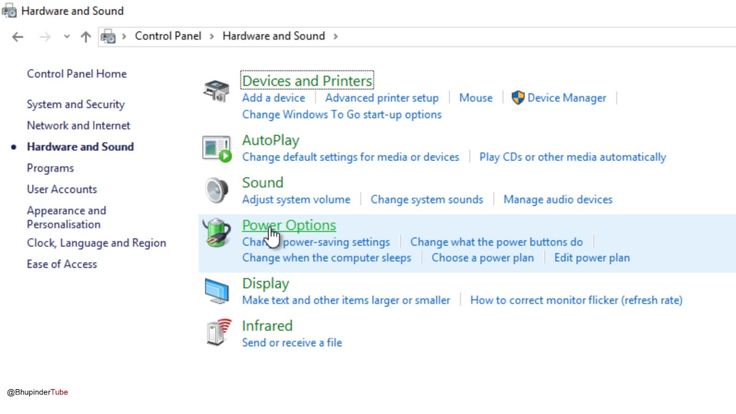Go to Control Panel Home
This screenshot has height=414, width=736.
(77, 74)
